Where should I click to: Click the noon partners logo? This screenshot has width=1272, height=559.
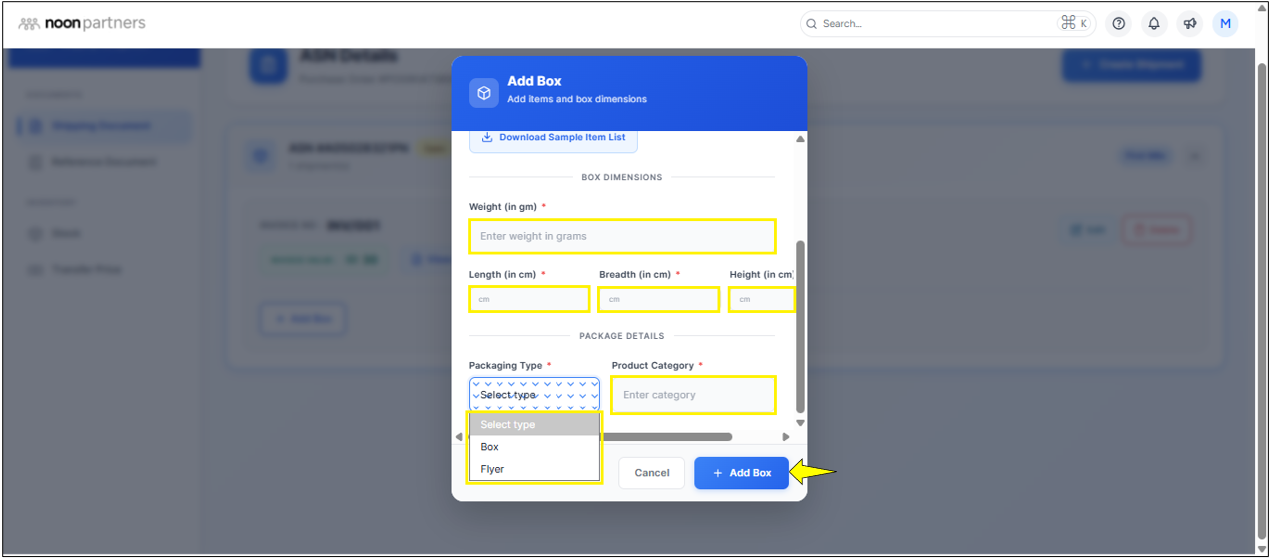[82, 23]
